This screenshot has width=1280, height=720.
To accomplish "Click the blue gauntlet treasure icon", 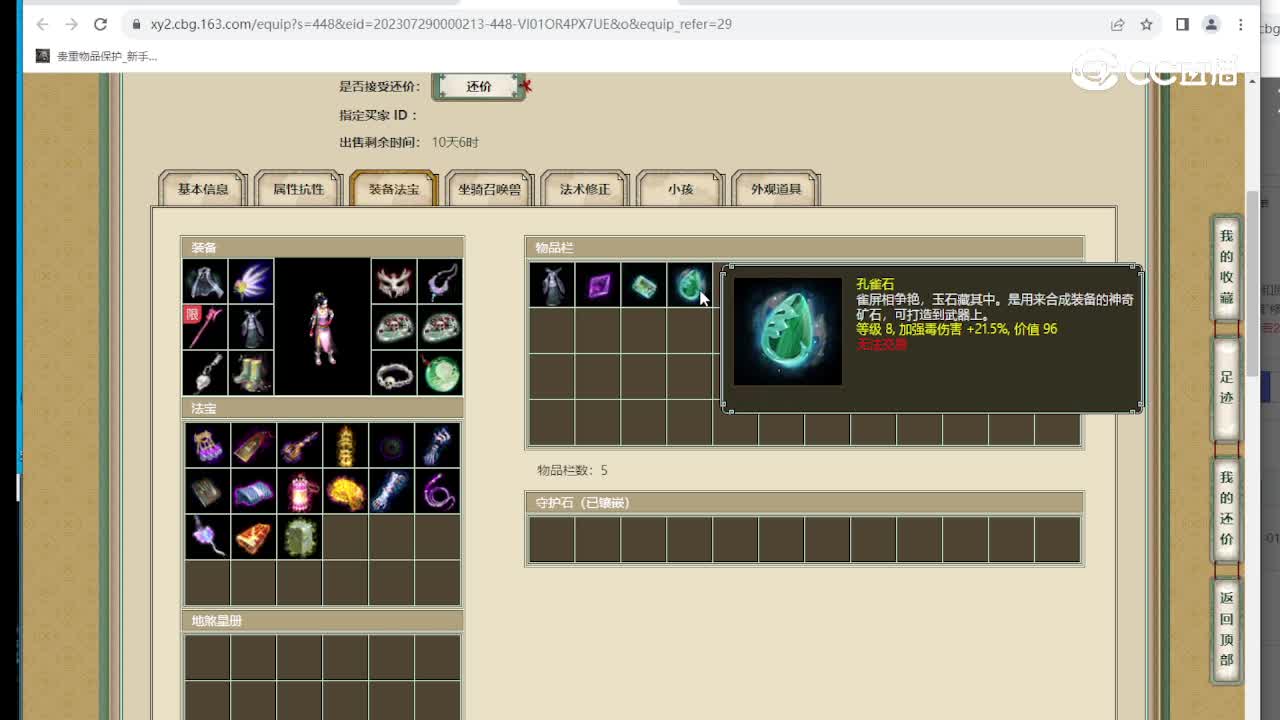I will (437, 445).
